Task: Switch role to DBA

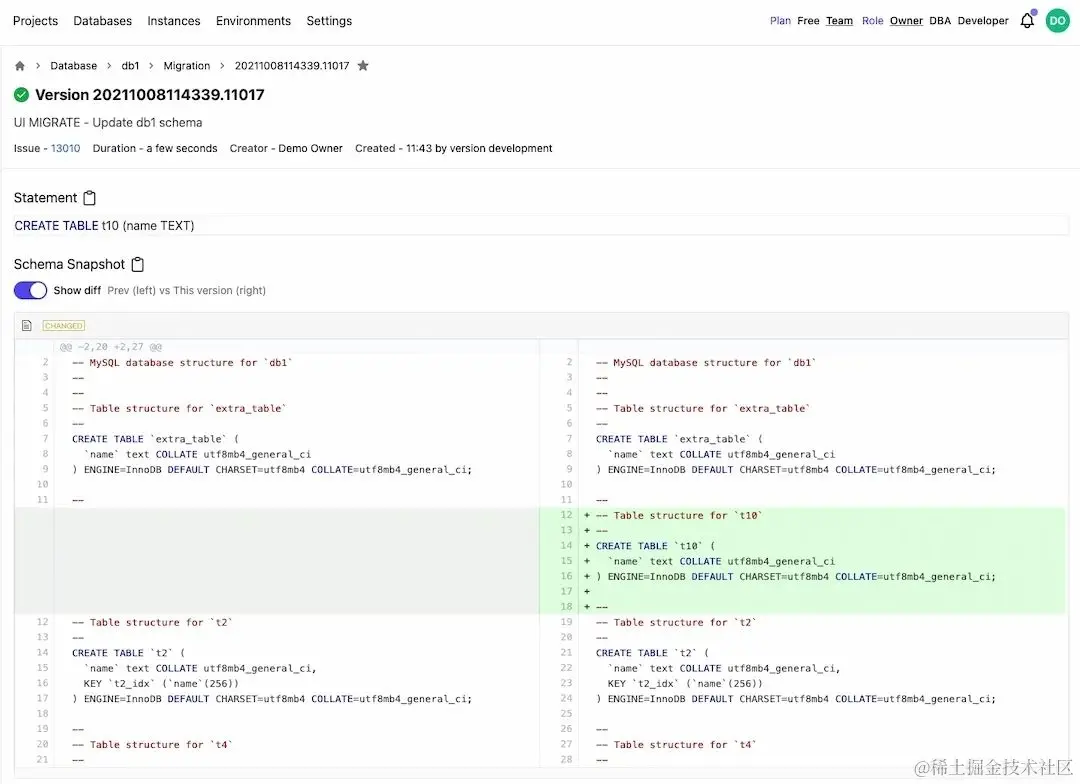Action: coord(939,21)
